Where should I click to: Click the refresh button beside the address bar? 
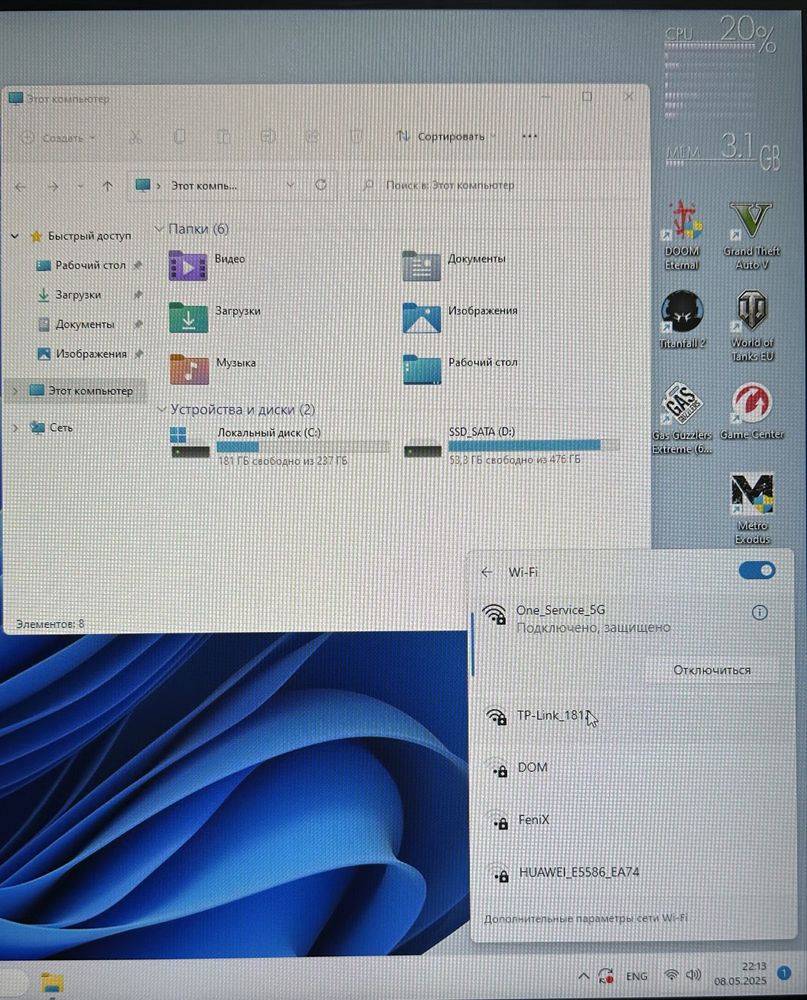coord(321,185)
